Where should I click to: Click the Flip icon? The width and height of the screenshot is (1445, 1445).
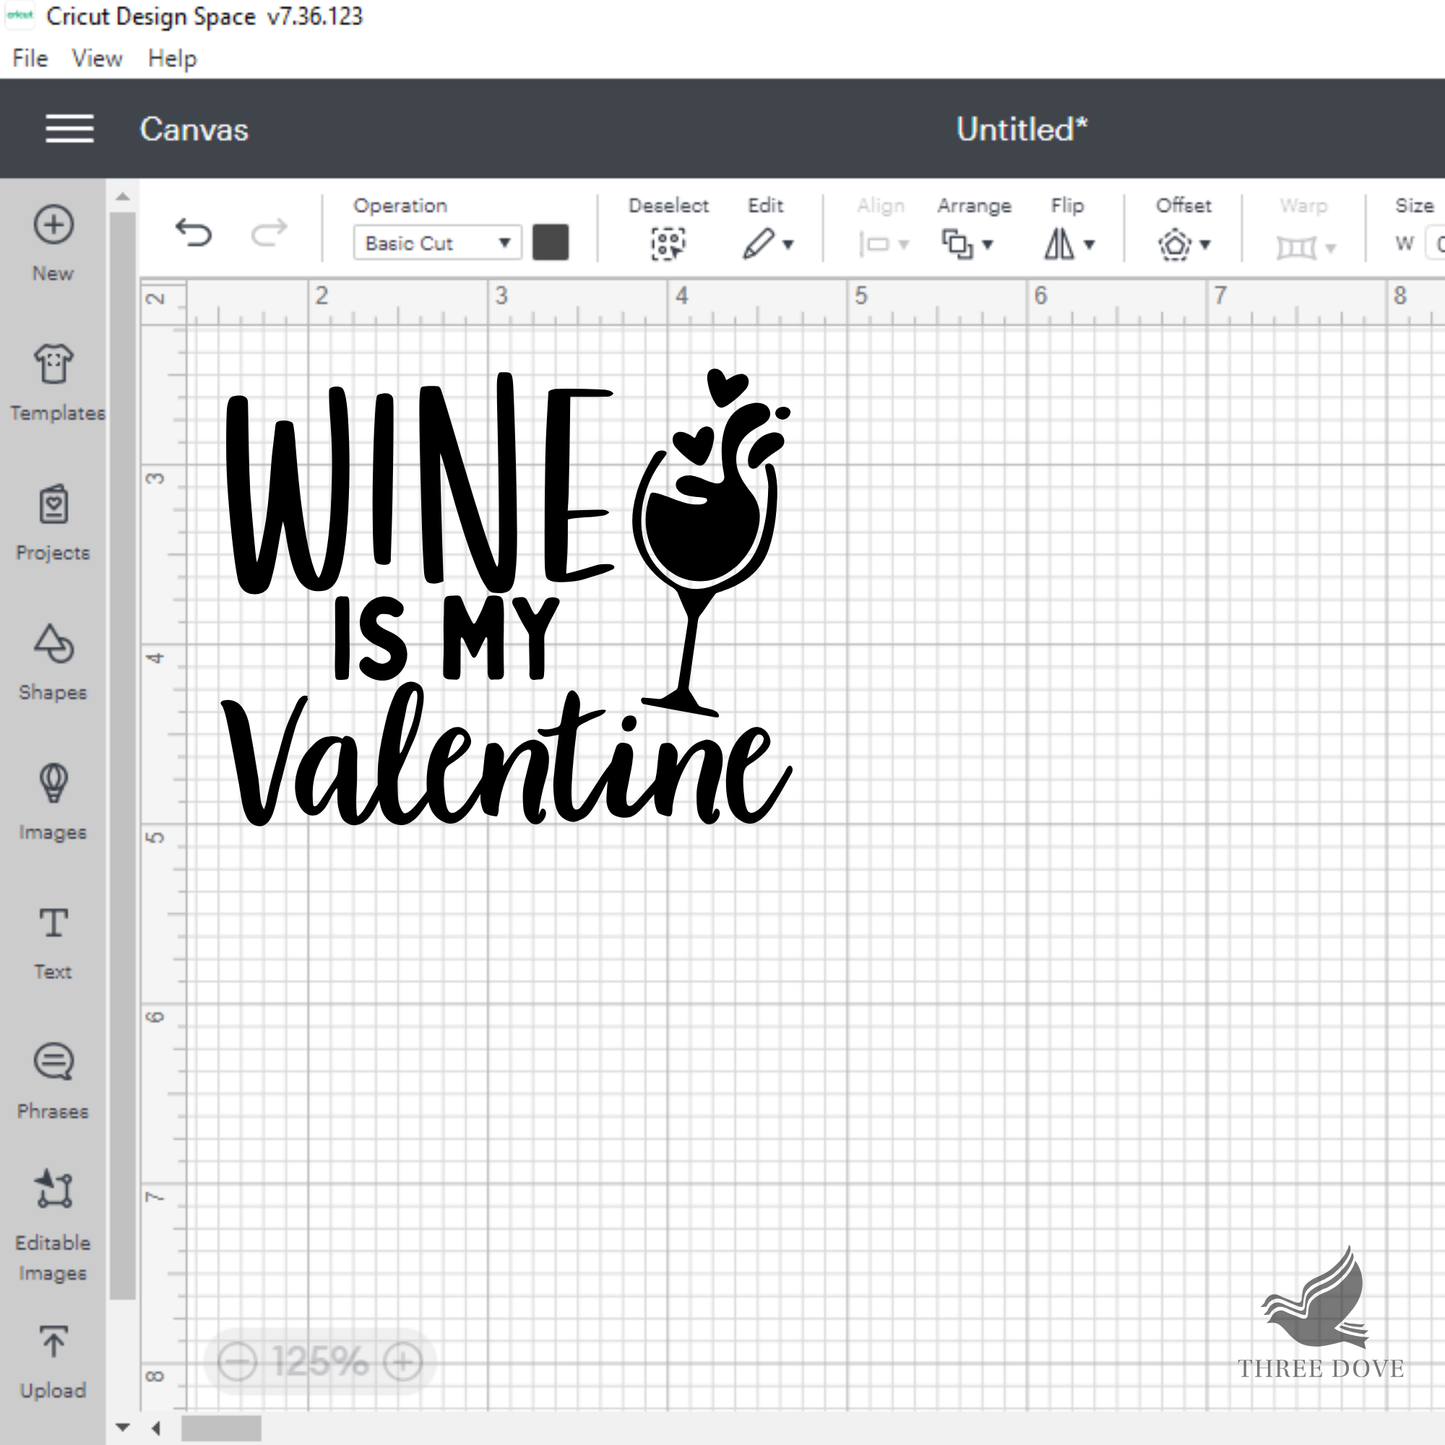click(x=1059, y=243)
